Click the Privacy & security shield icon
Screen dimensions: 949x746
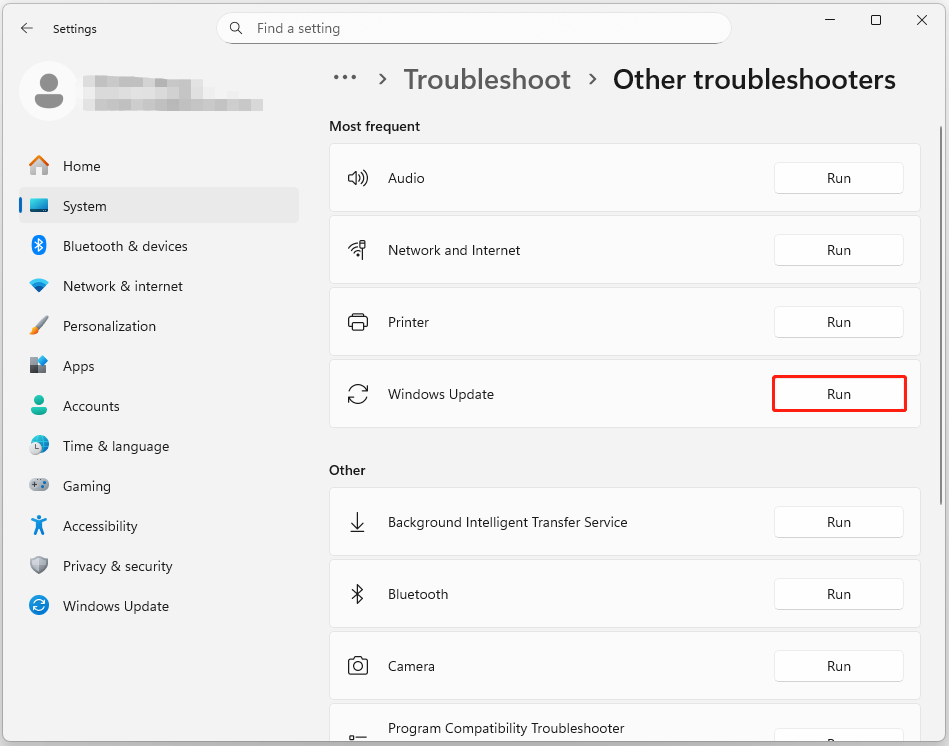[38, 566]
